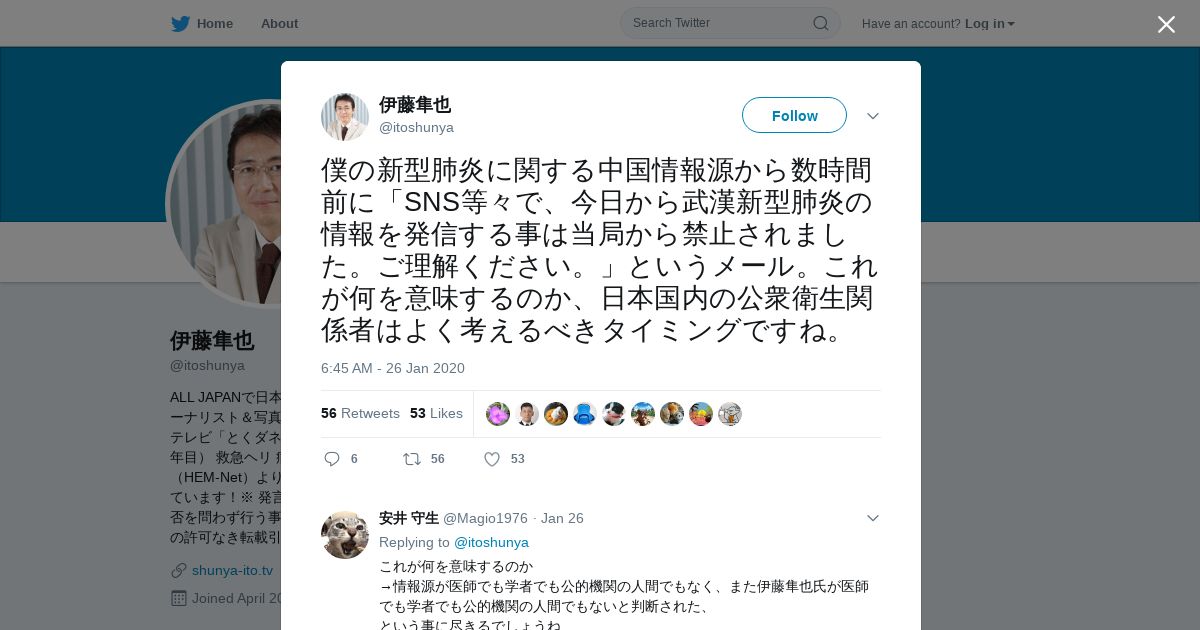Open the @itoshunya reply mention link
Viewport: 1200px width, 630px height.
click(491, 542)
